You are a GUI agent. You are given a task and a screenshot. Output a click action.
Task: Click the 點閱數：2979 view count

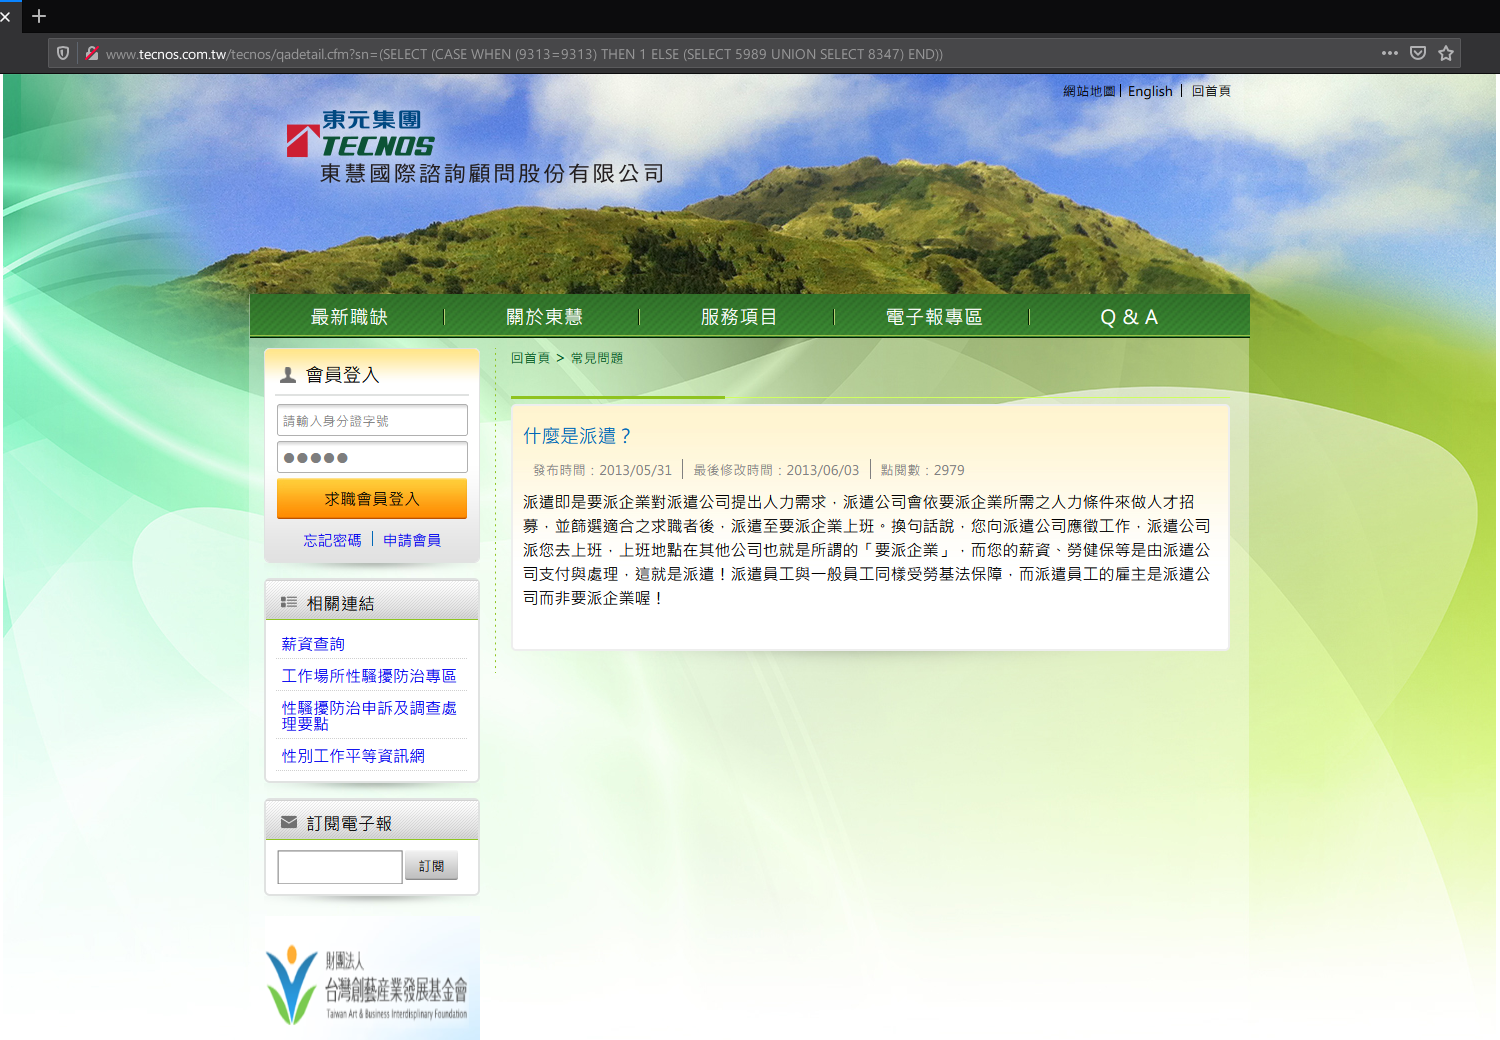click(922, 470)
